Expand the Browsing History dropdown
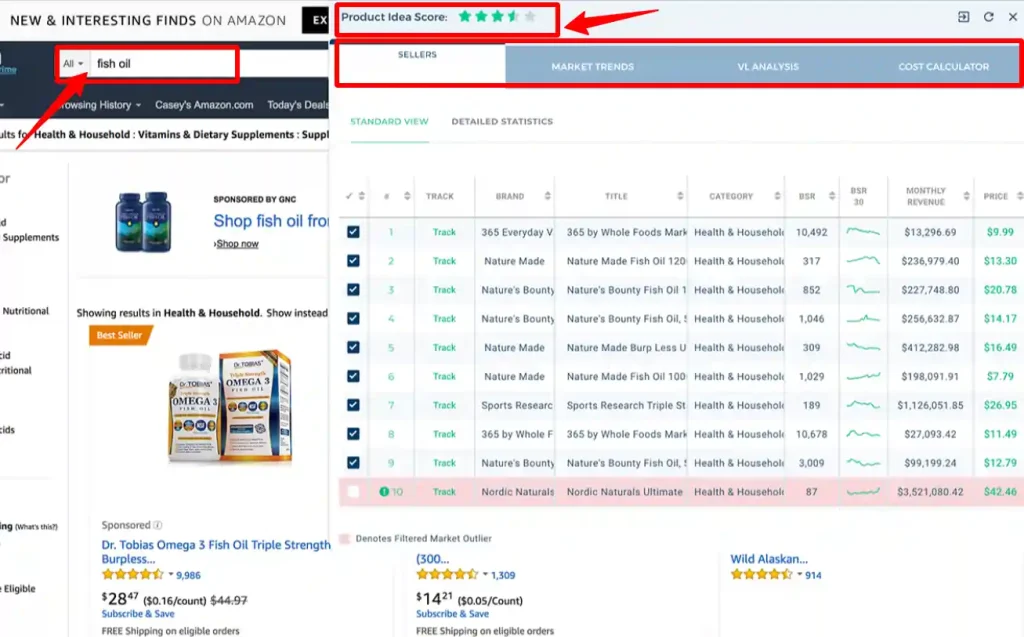This screenshot has height=637, width=1024. point(99,105)
